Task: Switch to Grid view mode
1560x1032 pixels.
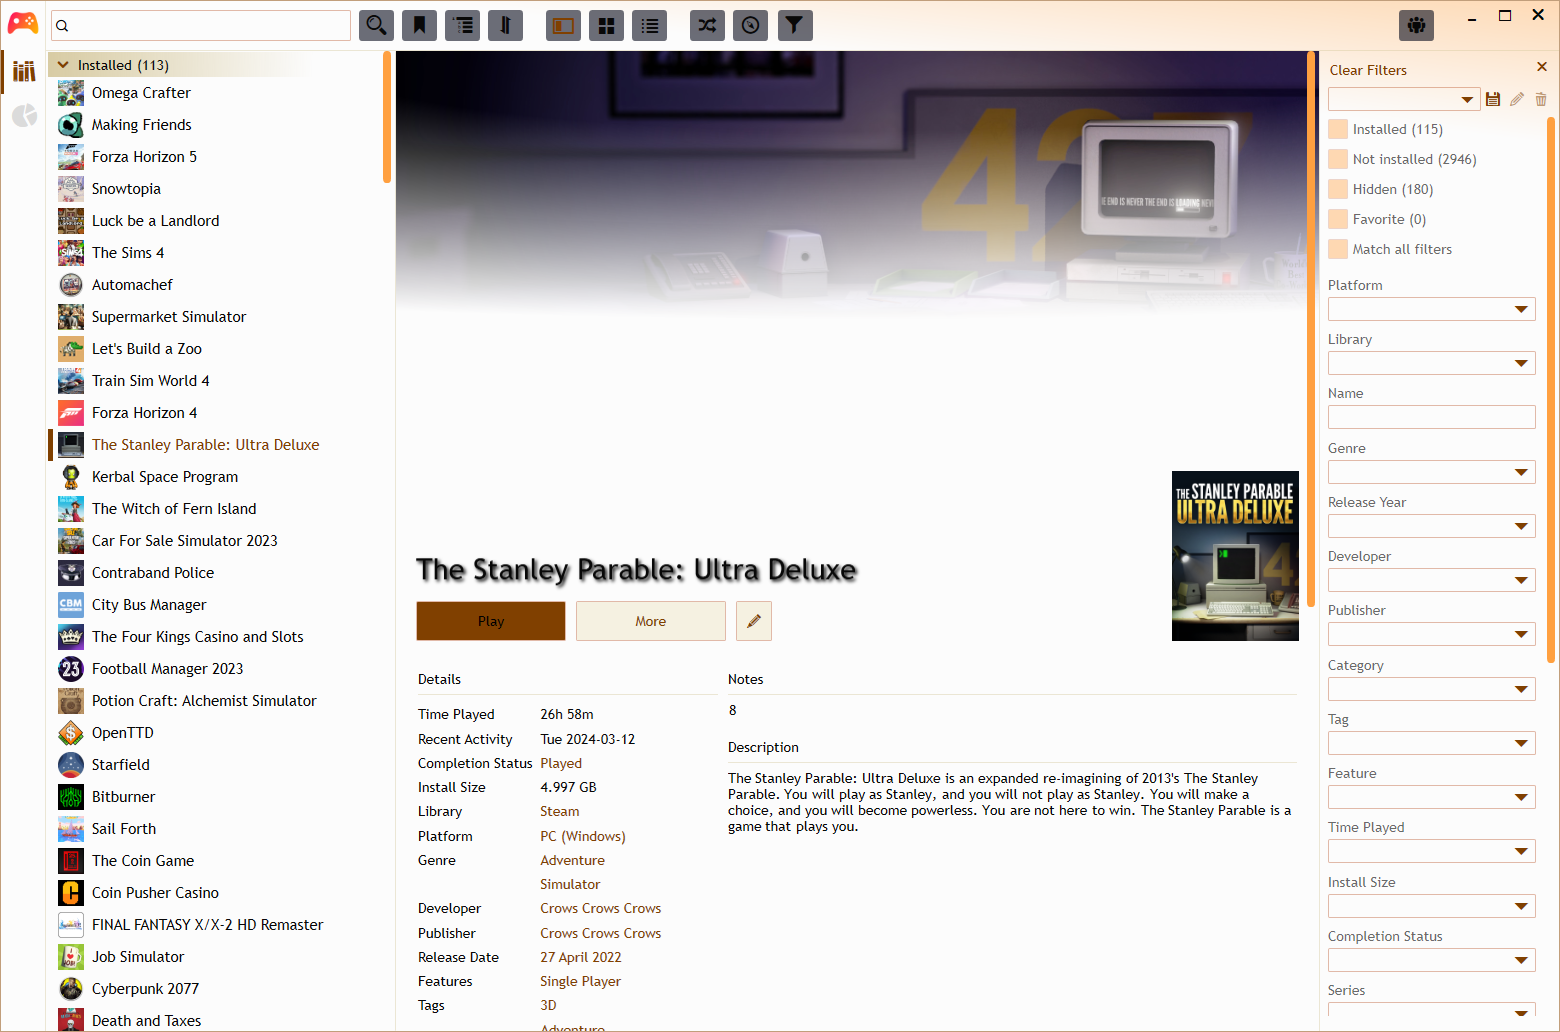Action: tap(606, 25)
